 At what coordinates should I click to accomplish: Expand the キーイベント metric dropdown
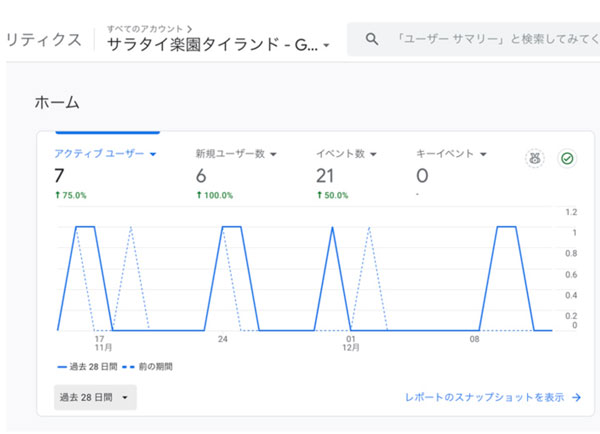coord(483,154)
